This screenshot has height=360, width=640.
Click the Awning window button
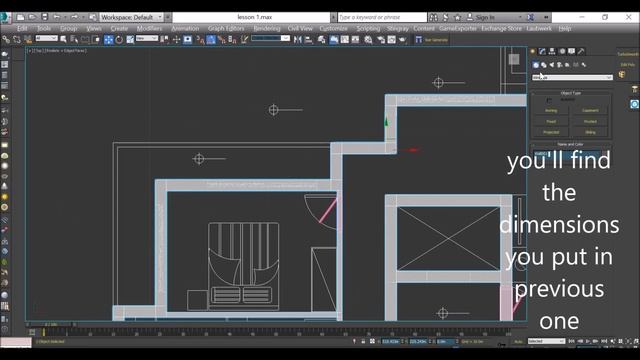coord(551,111)
